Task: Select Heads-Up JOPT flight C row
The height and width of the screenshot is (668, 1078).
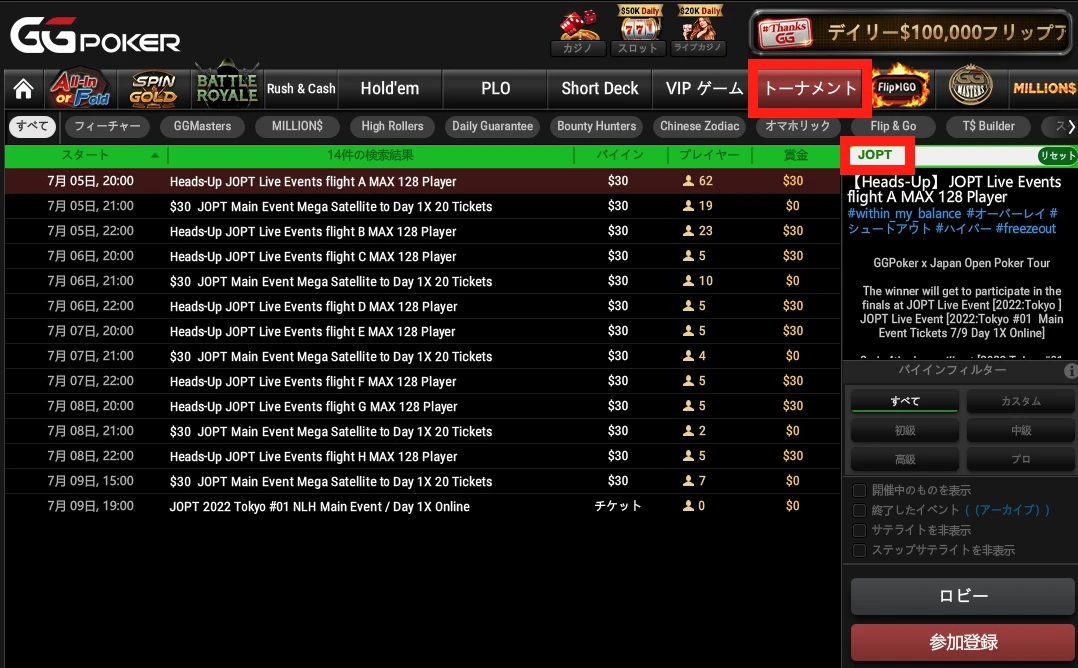Action: 422,256
